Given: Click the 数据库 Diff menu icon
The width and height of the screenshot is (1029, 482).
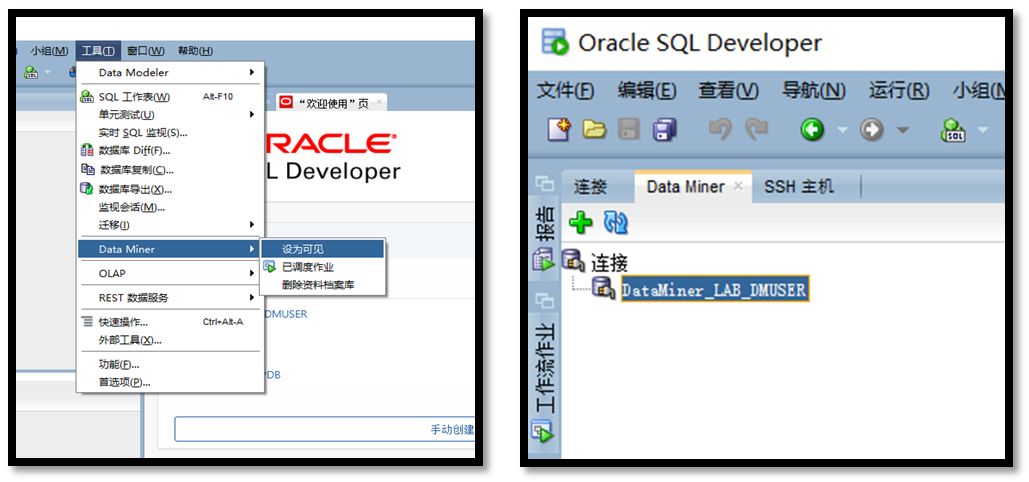Looking at the screenshot, I should point(87,150).
